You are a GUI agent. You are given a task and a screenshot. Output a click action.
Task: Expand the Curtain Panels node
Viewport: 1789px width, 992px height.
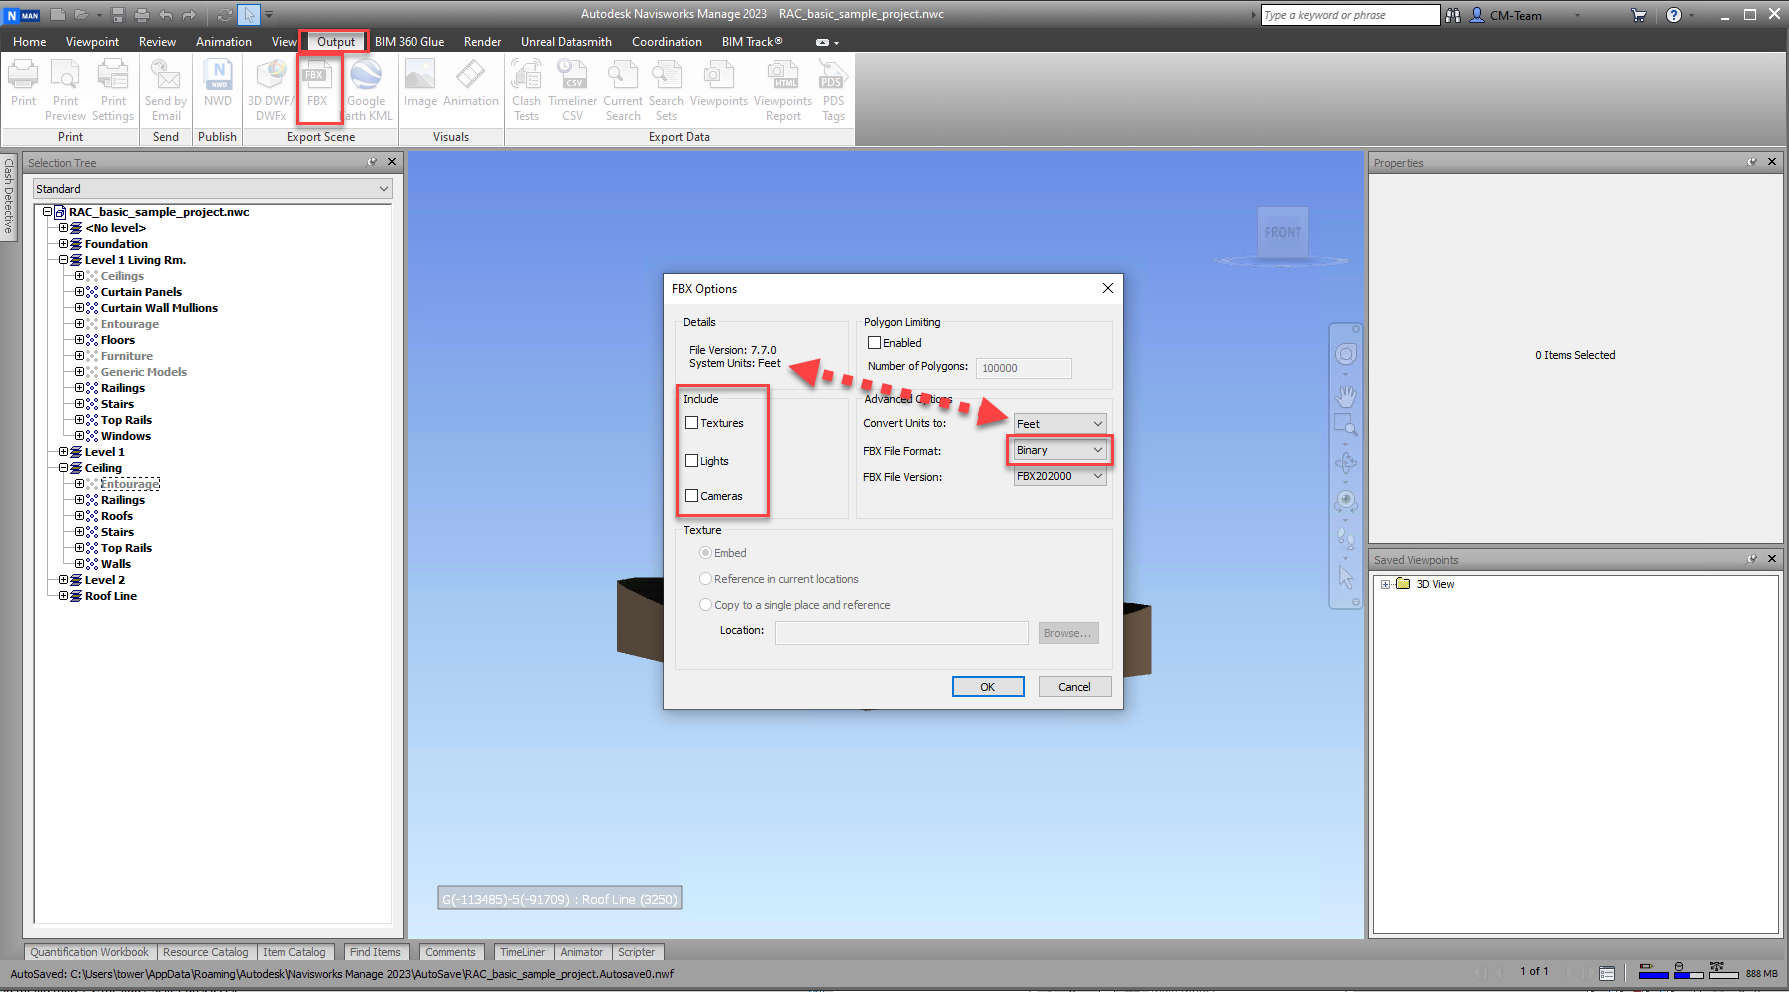pos(79,292)
